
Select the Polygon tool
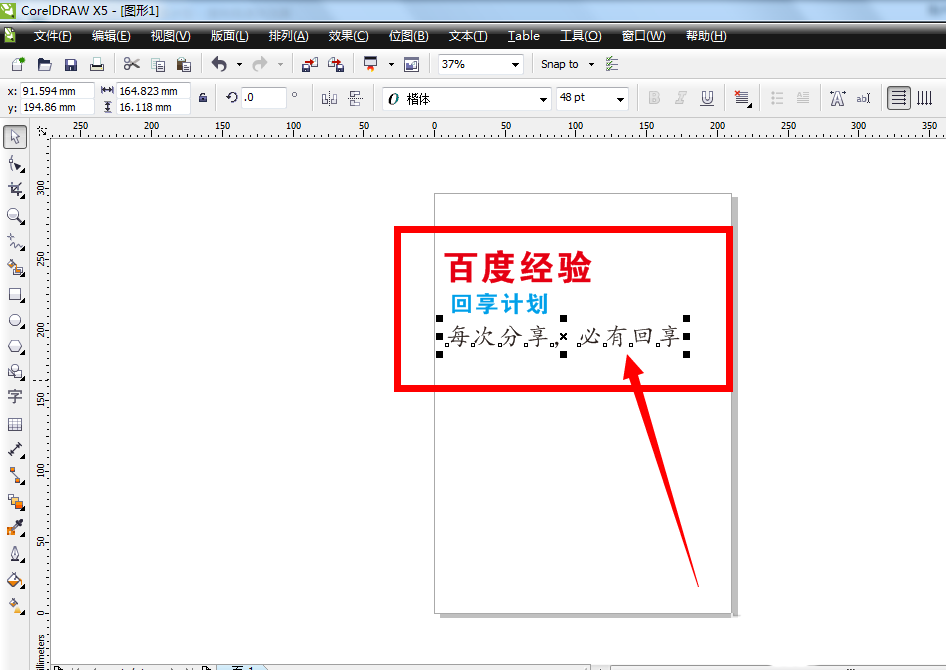[x=15, y=346]
